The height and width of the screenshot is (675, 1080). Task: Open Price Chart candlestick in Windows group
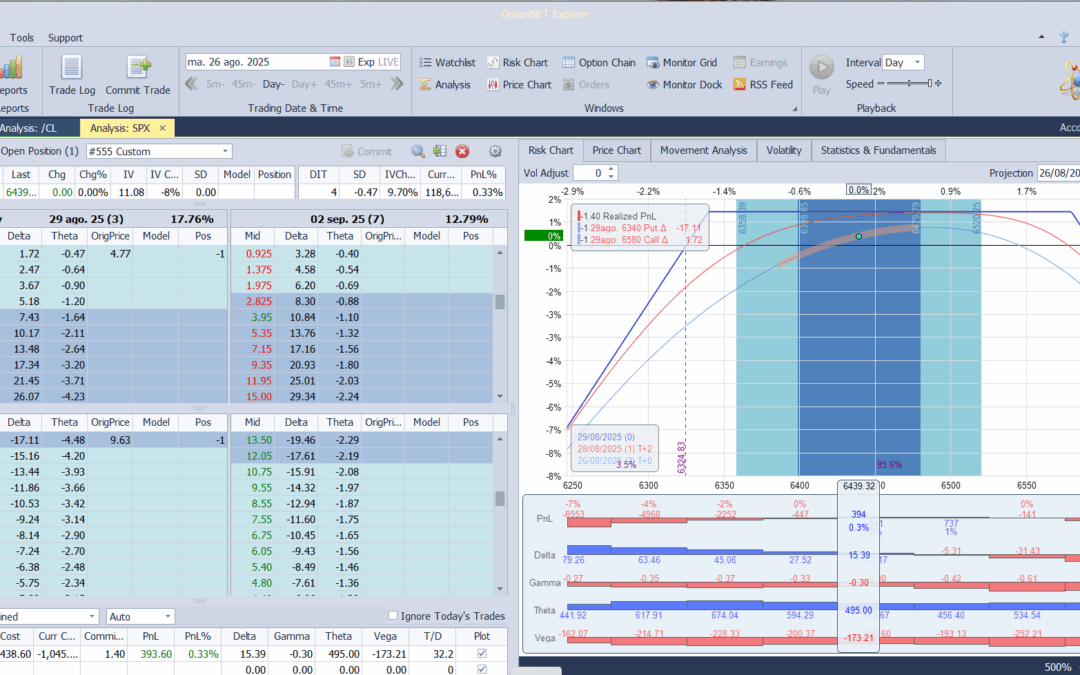click(x=519, y=85)
